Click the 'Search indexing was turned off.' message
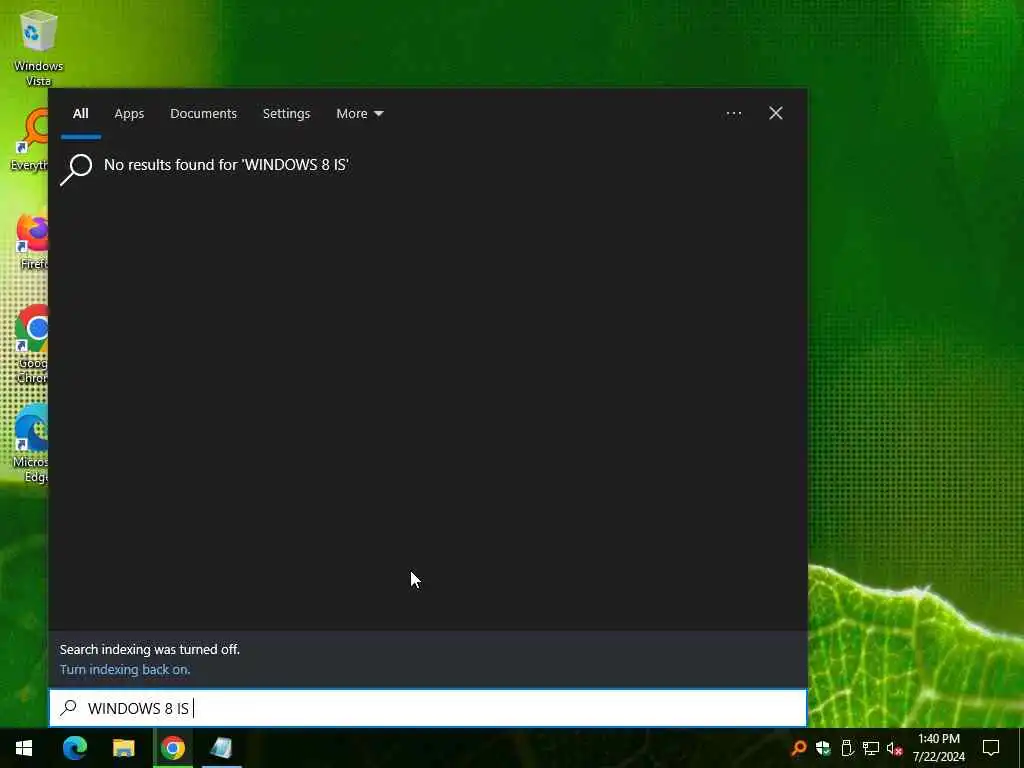This screenshot has width=1024, height=768. [150, 649]
